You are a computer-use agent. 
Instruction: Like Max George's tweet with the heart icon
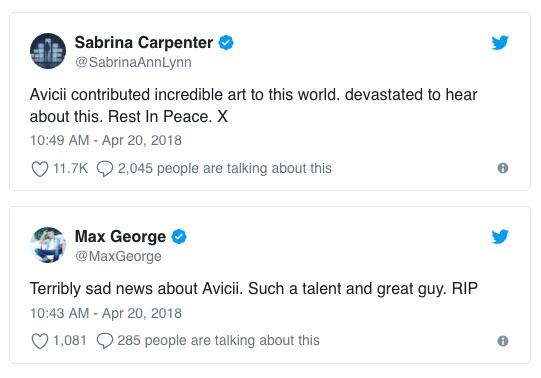click(40, 341)
